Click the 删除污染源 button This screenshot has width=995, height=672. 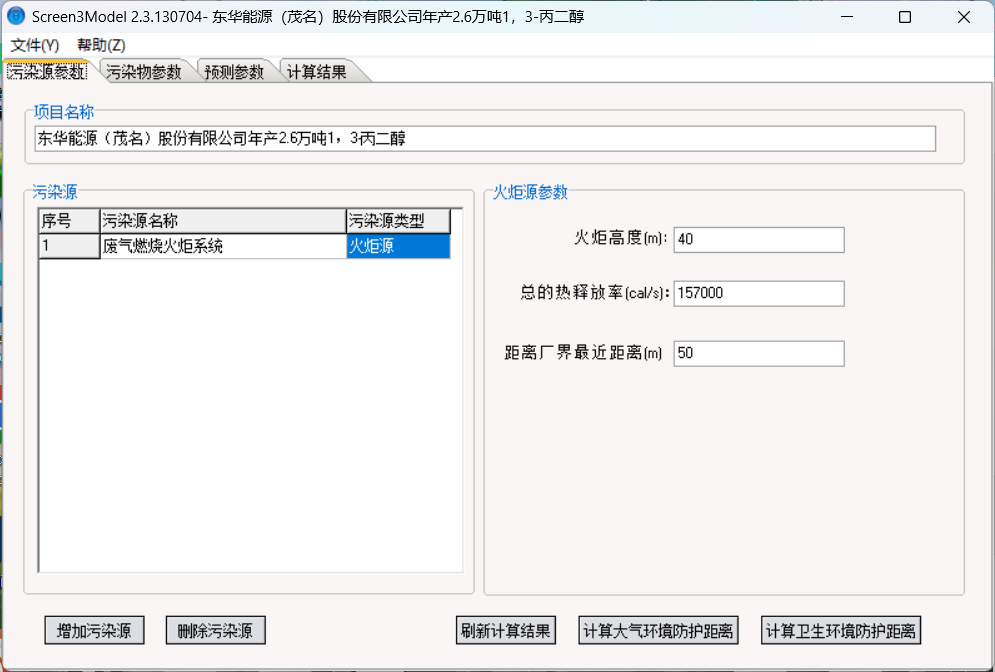pos(216,630)
